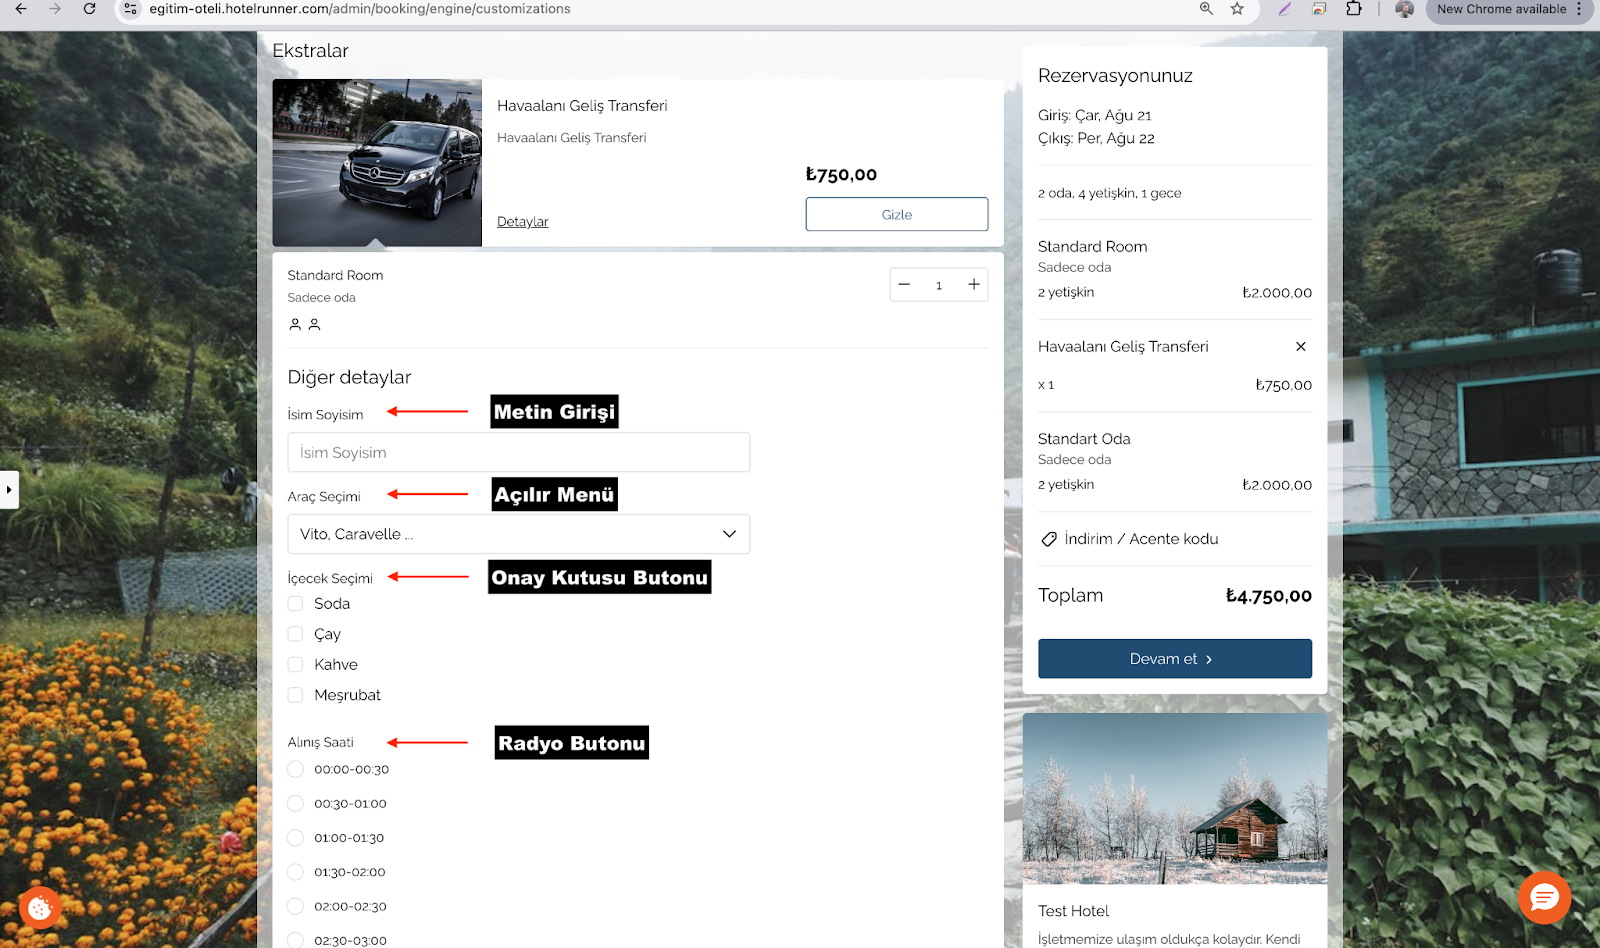Tick the Kahve checkbox
The image size is (1600, 948).
pos(296,665)
